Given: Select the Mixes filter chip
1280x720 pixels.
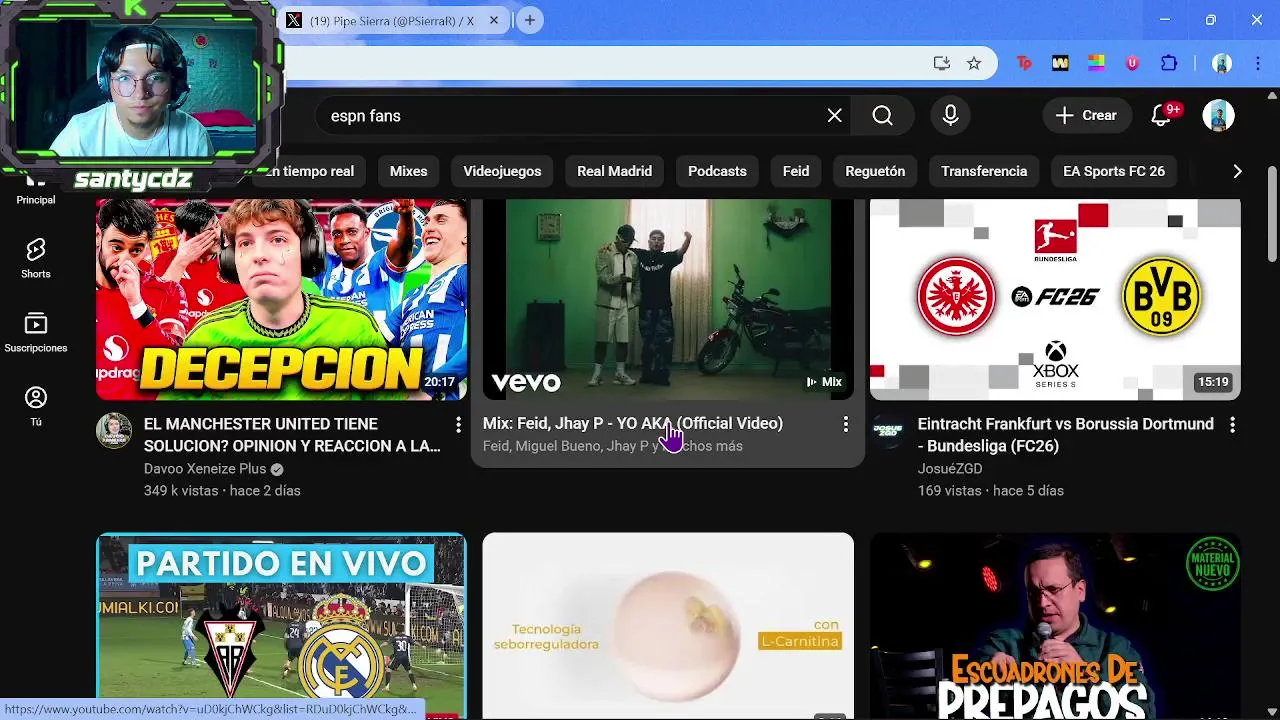Looking at the screenshot, I should coord(408,171).
